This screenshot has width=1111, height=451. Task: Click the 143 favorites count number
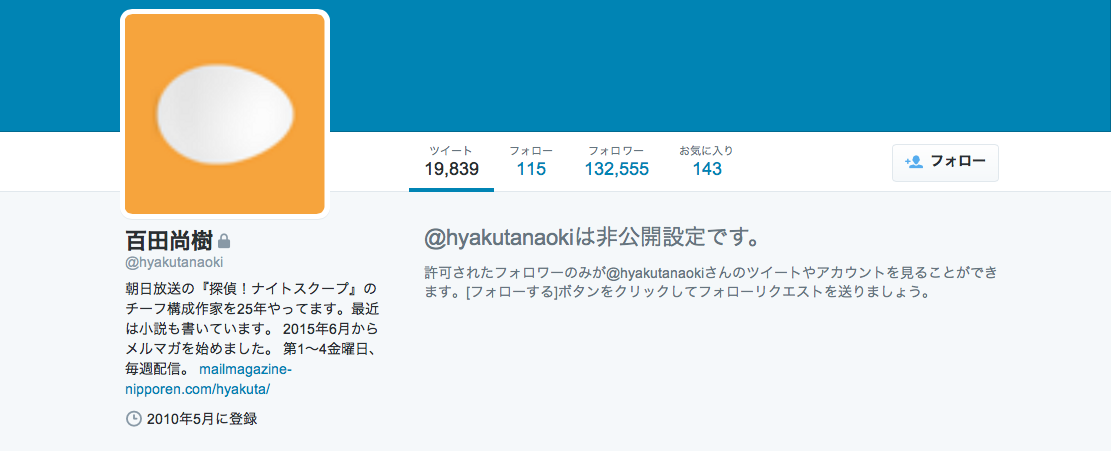click(707, 169)
